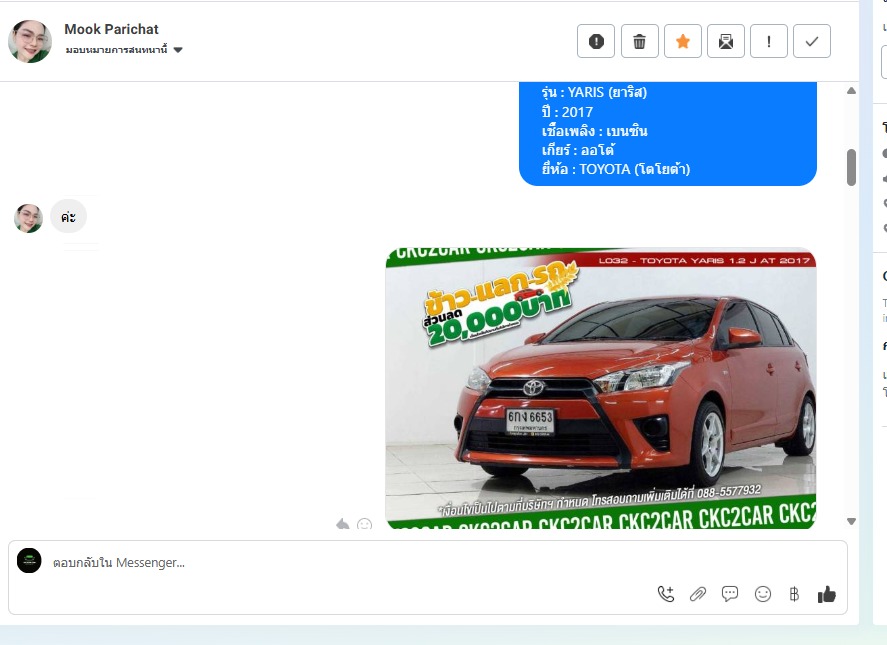Toggle the orange star follow-up flag
The image size is (887, 645).
(683, 41)
